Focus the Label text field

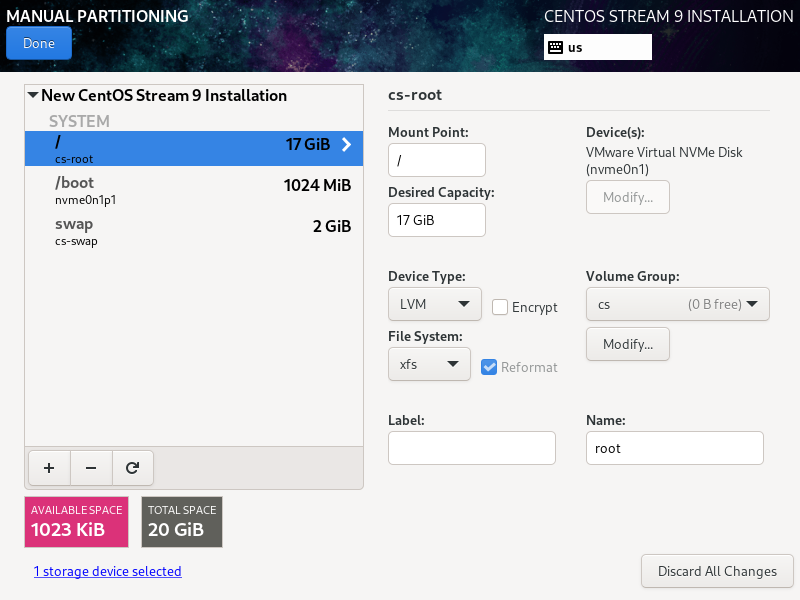coord(471,448)
